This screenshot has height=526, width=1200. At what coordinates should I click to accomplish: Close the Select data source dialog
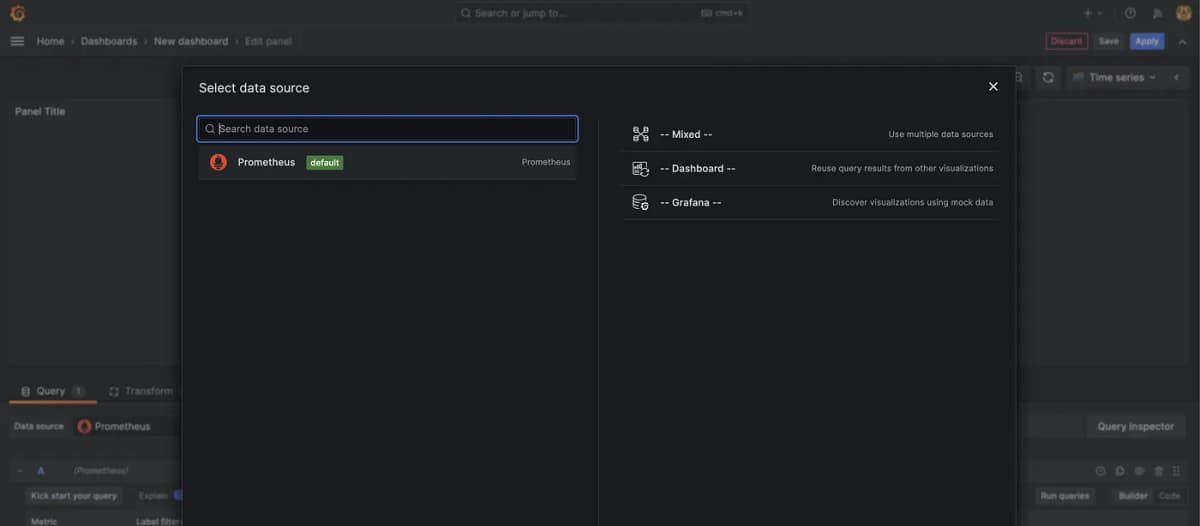(993, 87)
